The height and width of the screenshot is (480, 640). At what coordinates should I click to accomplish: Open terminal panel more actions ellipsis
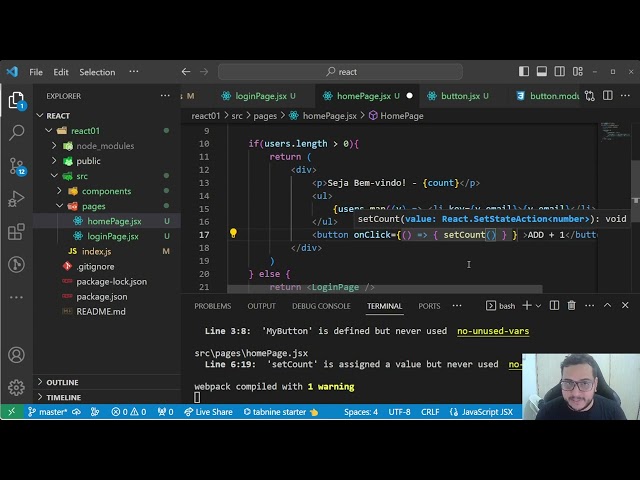tap(589, 305)
